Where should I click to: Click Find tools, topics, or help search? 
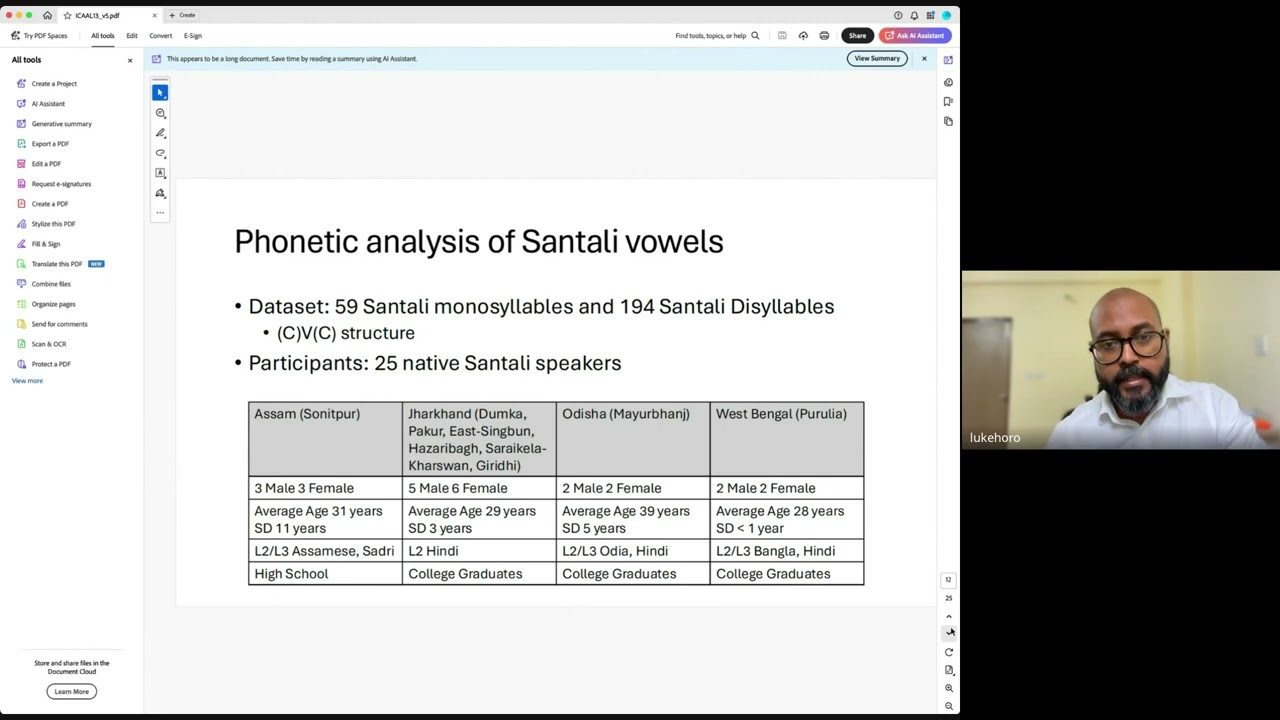click(x=717, y=35)
